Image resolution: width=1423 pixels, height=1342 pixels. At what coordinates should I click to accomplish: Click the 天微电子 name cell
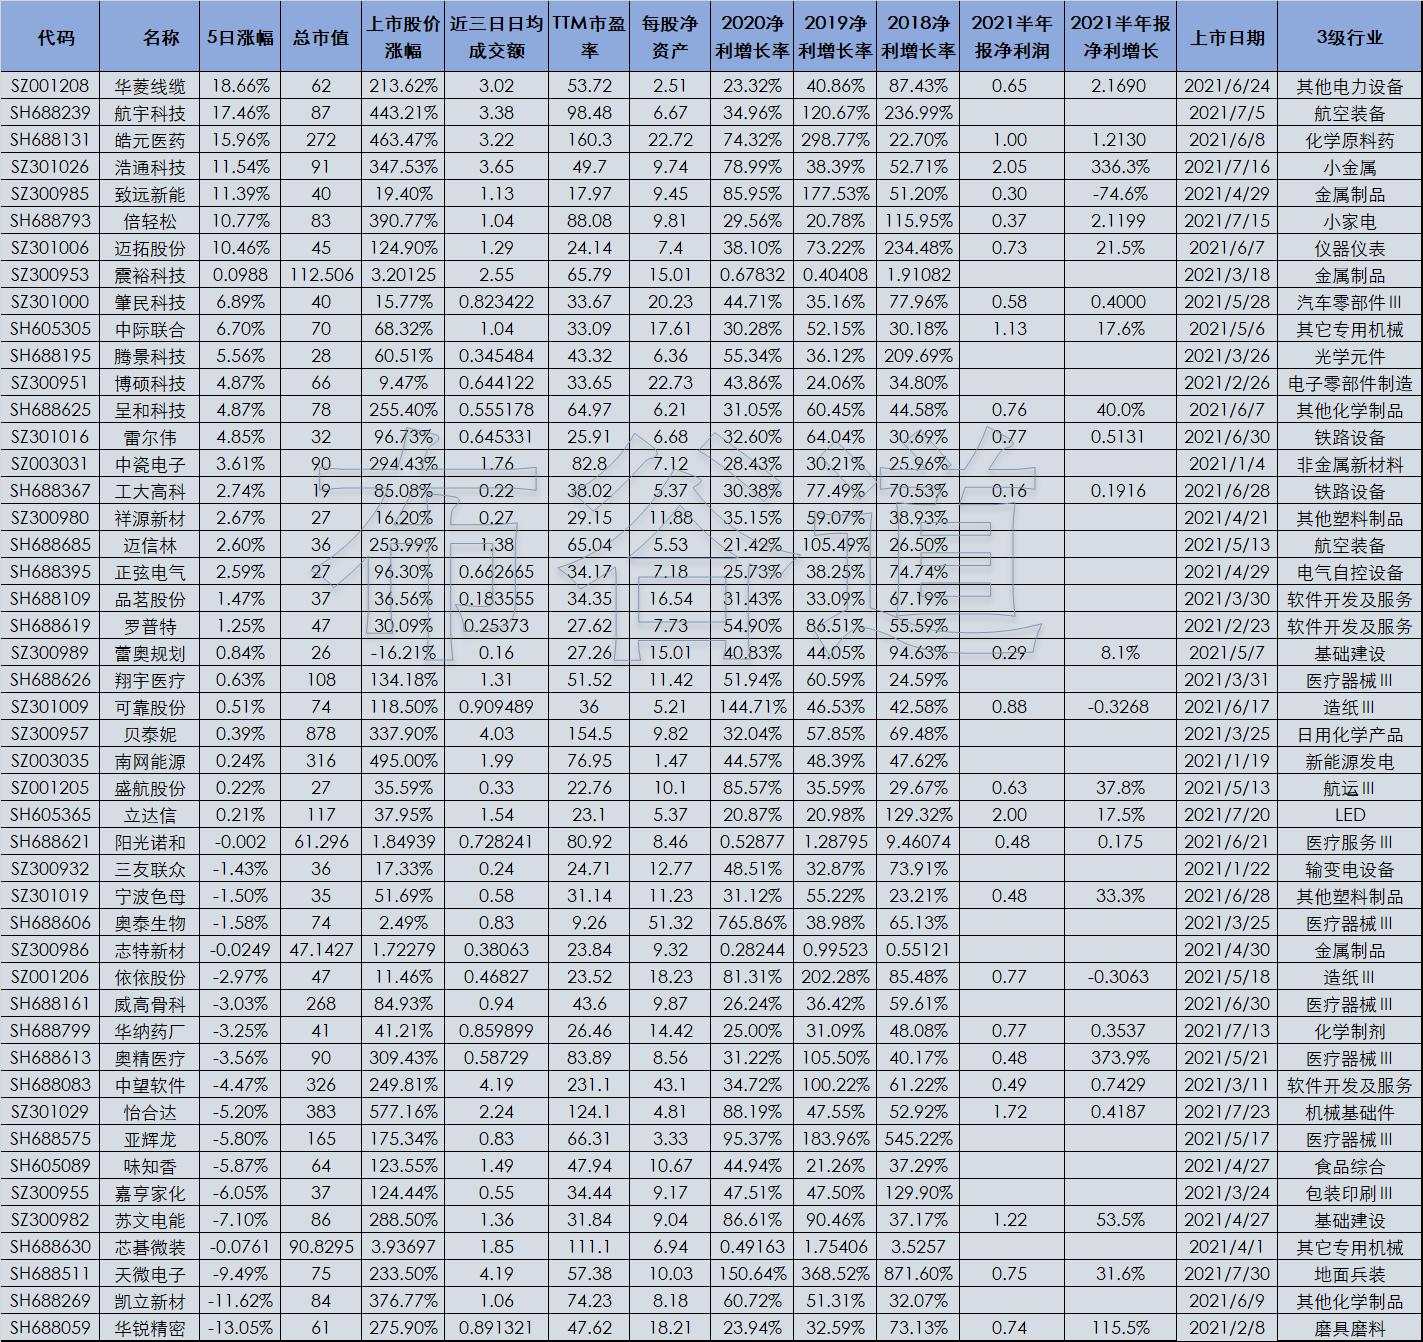(x=150, y=1274)
